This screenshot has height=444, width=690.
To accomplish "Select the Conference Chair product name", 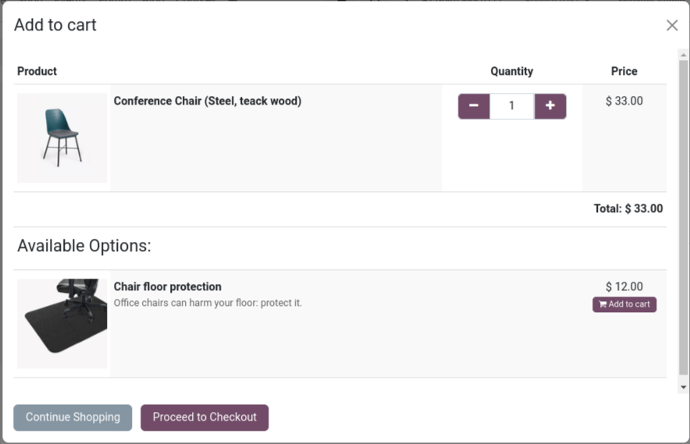I will pyautogui.click(x=207, y=101).
